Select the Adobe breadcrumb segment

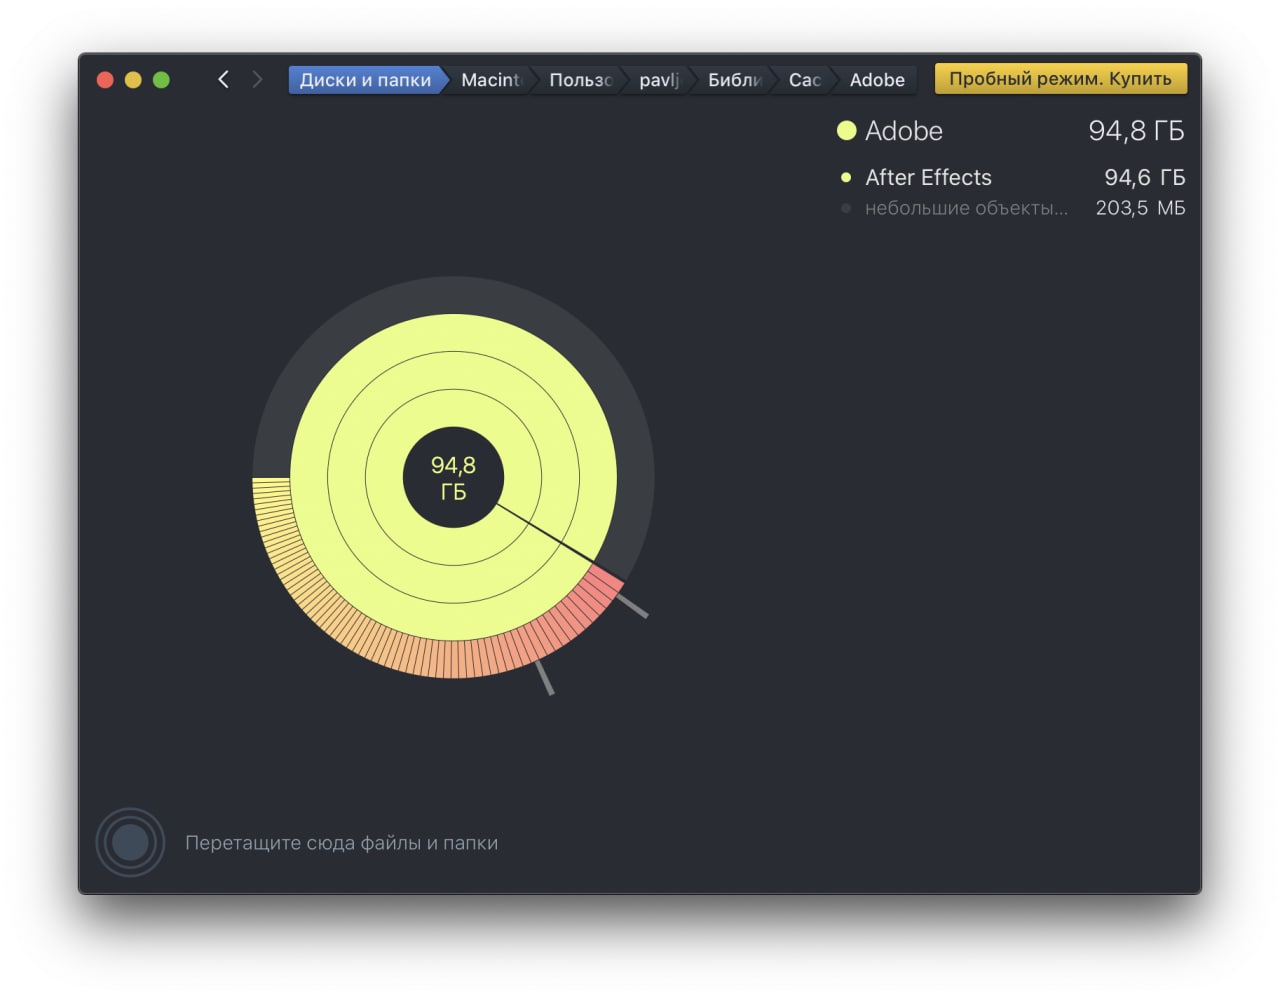point(877,80)
